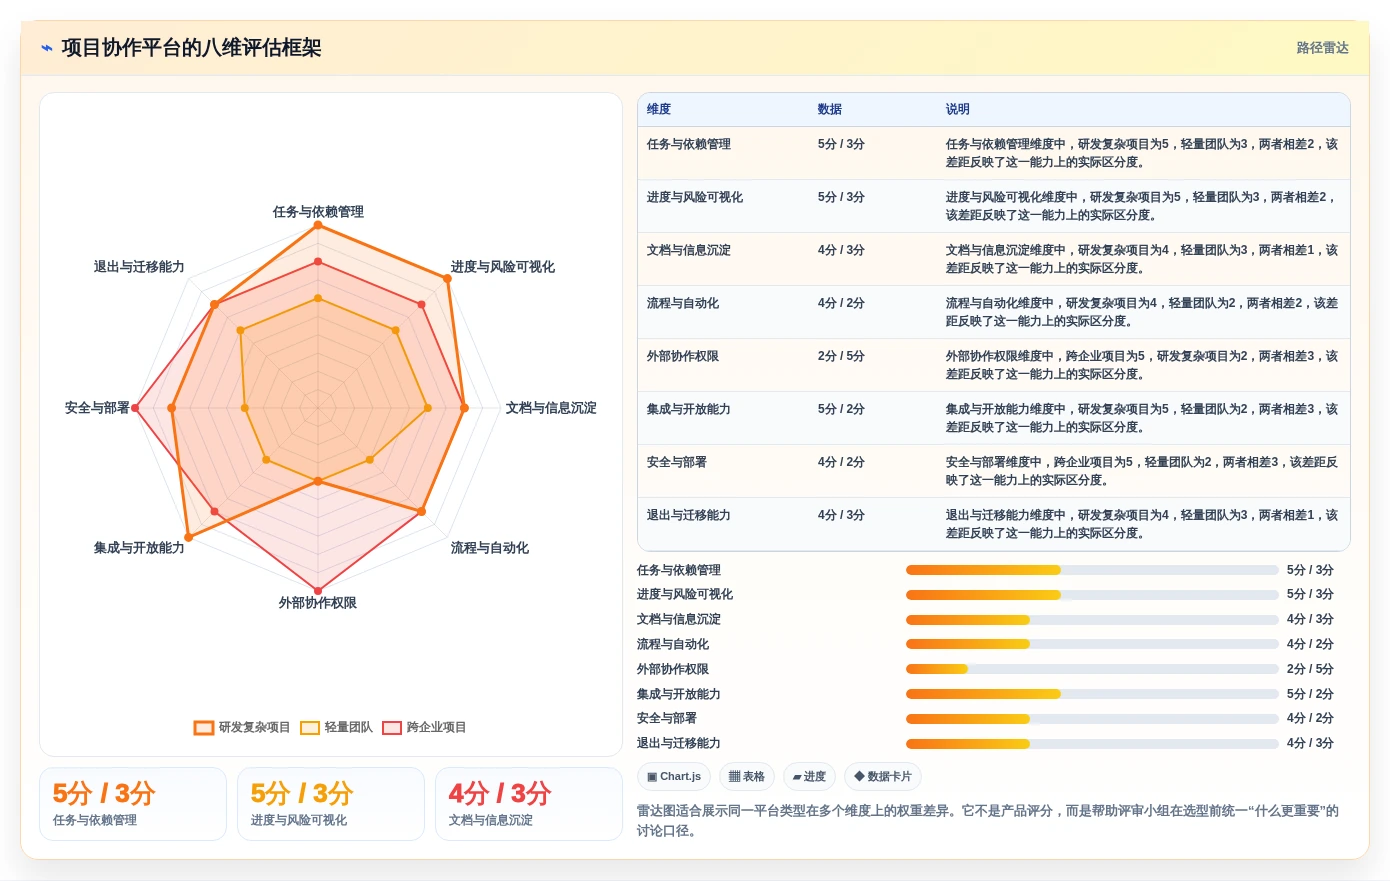Click the 进度与风险可视化 progress bar

pyautogui.click(x=1092, y=595)
